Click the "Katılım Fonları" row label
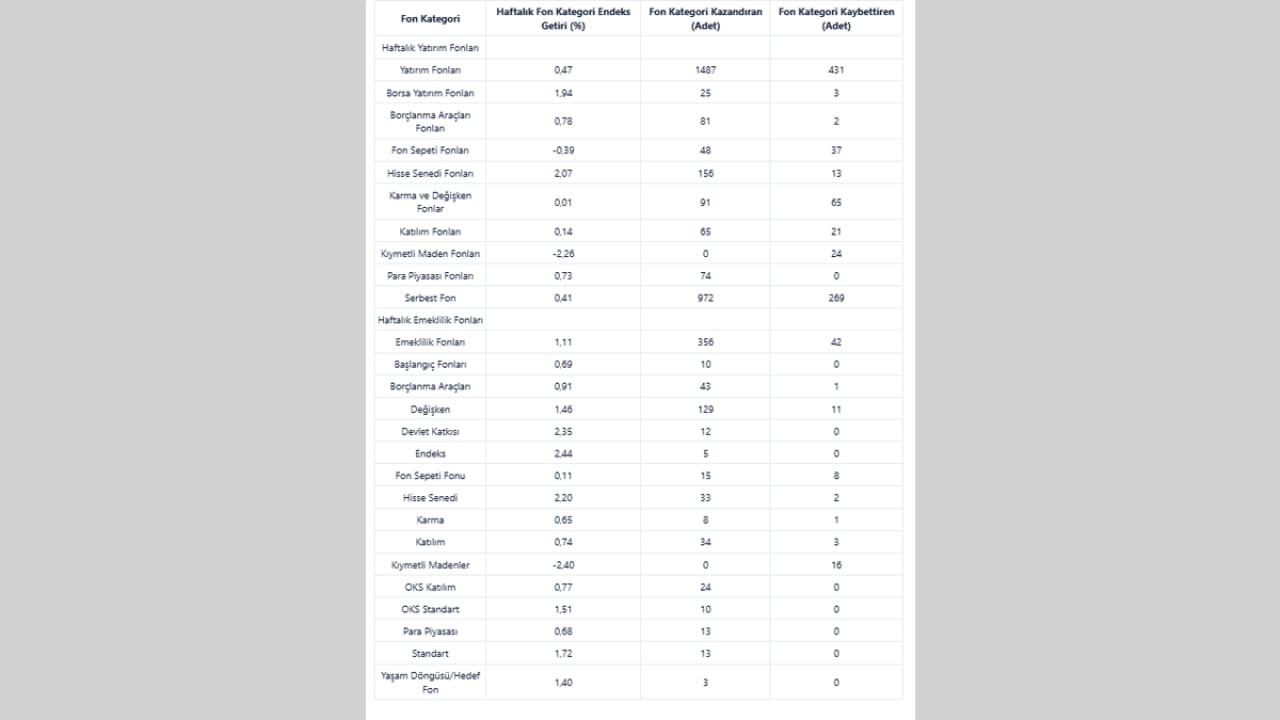 (x=430, y=232)
